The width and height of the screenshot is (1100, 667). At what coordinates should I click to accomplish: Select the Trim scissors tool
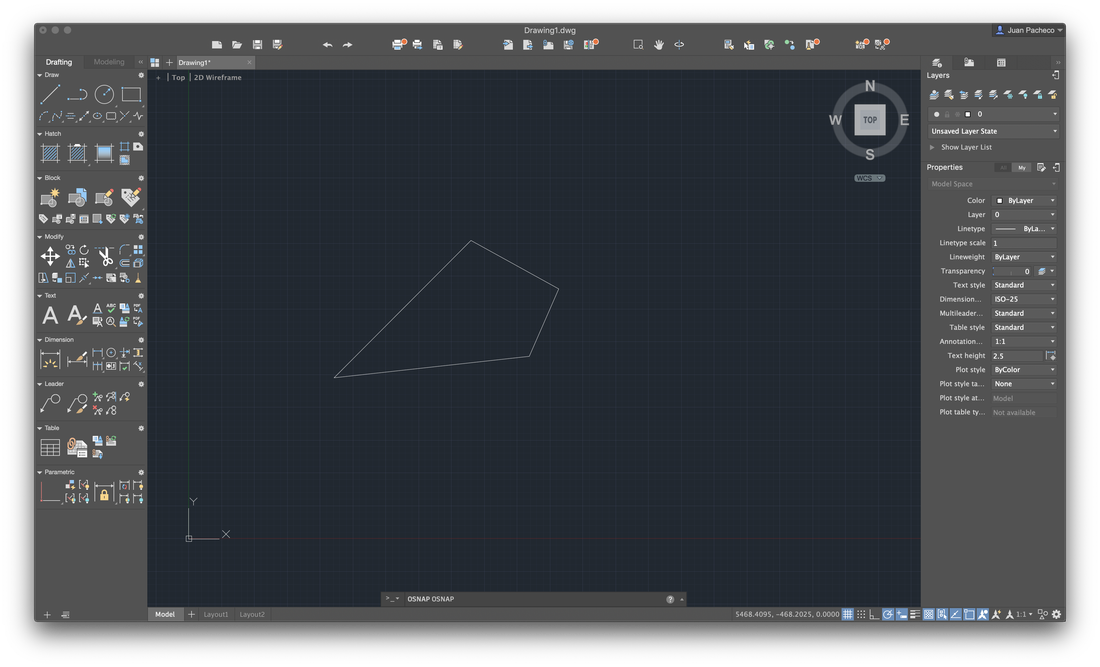coord(105,257)
